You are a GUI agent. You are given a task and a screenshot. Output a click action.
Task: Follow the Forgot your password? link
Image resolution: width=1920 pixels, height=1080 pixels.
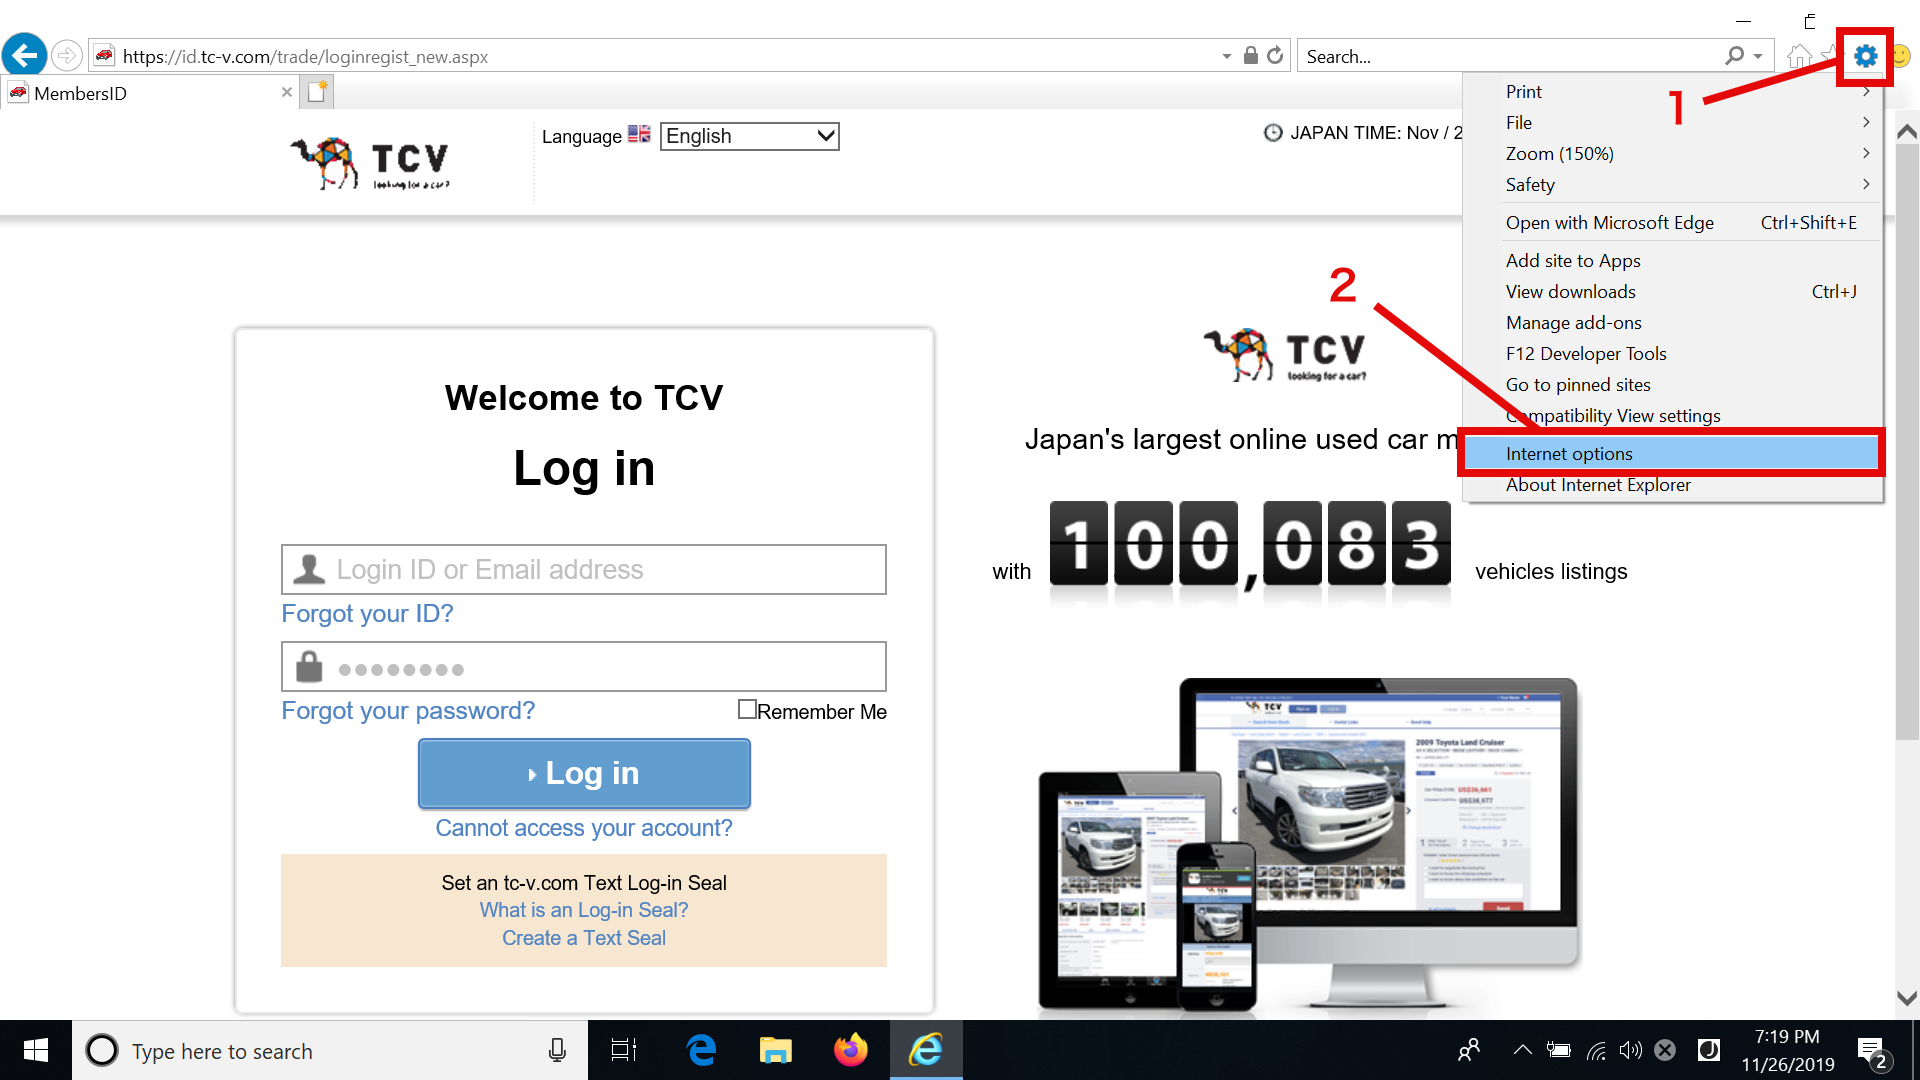coord(408,710)
